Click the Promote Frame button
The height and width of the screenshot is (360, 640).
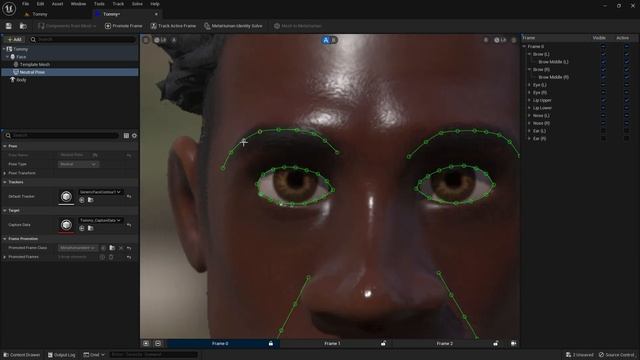[x=124, y=26]
